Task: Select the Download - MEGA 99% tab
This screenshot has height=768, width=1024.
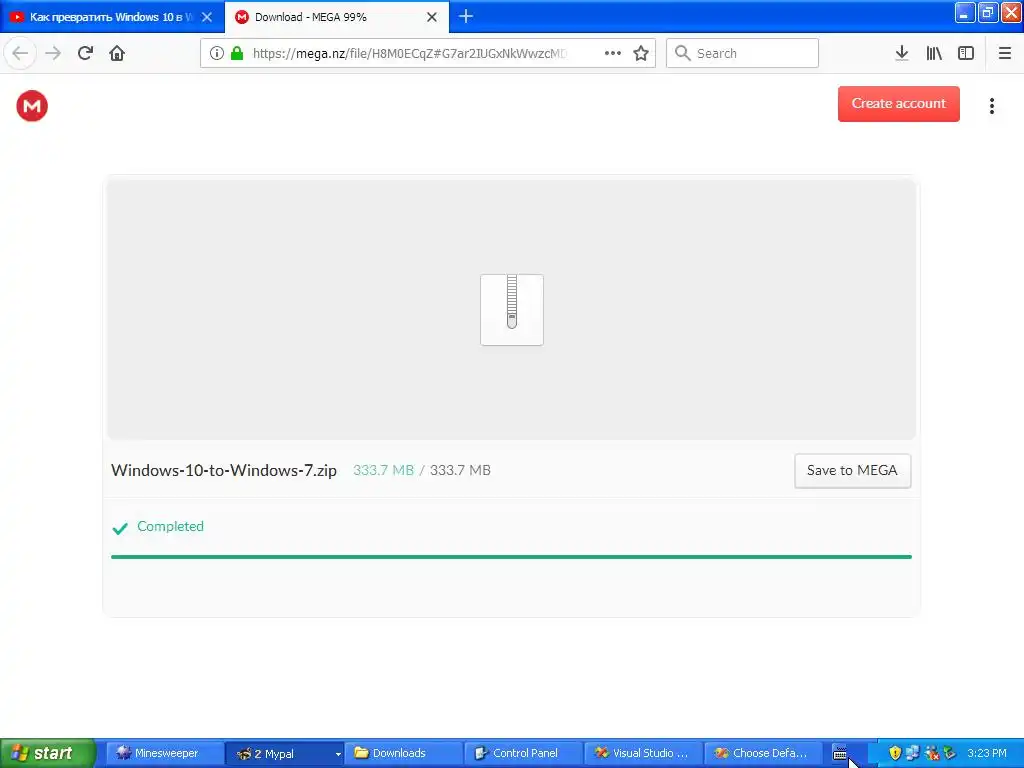Action: (337, 17)
